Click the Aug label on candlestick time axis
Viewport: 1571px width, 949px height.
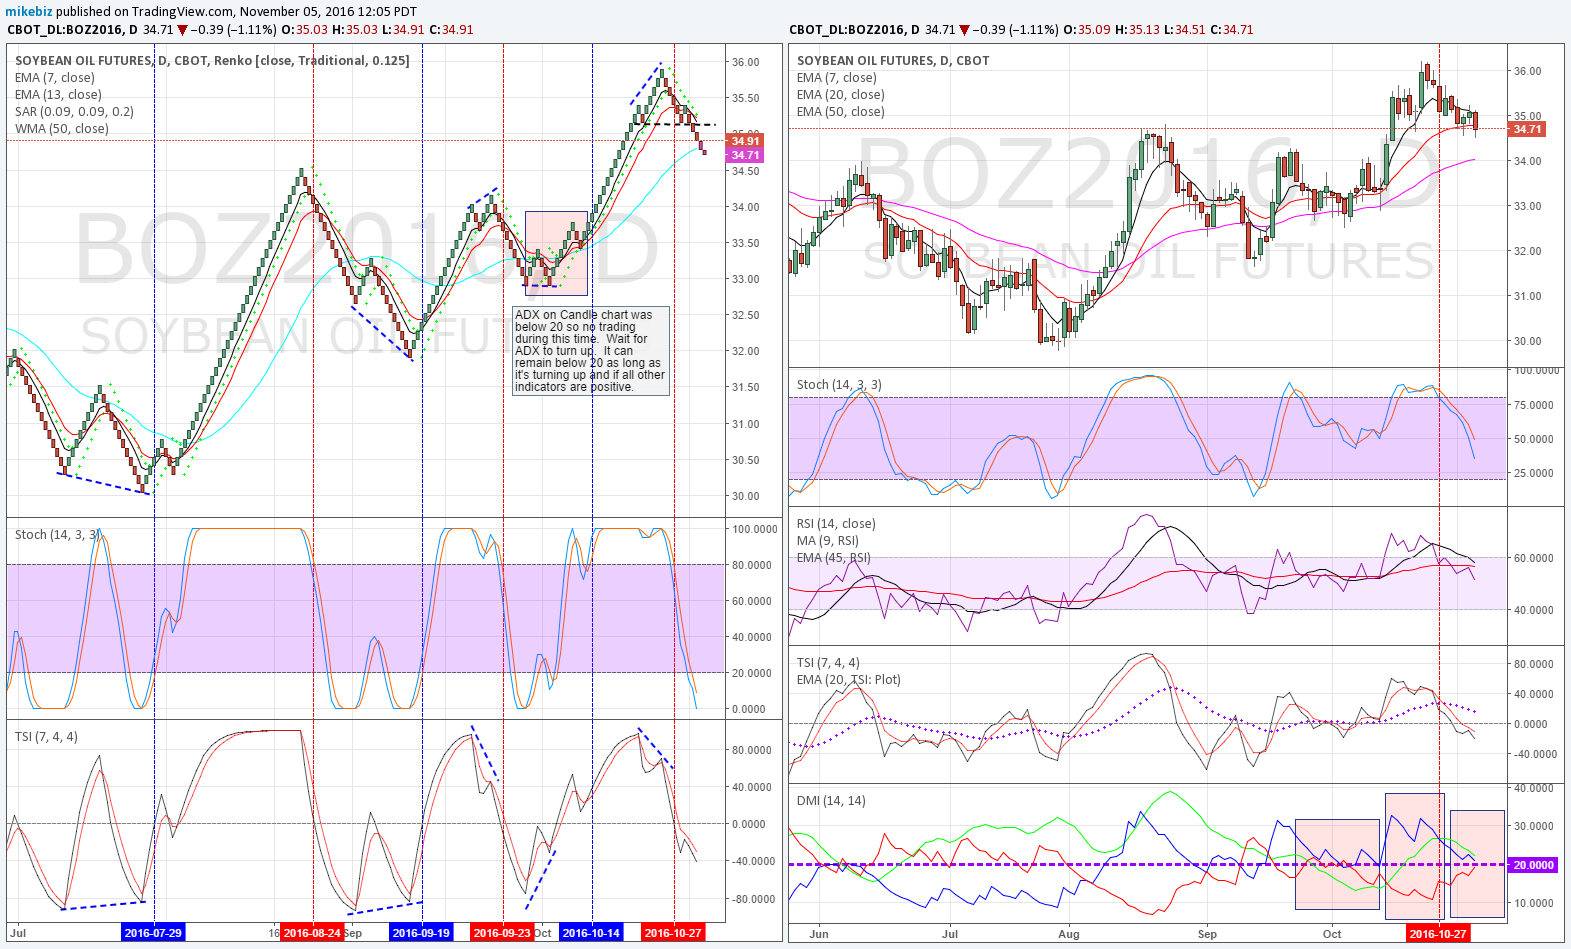pos(1069,933)
